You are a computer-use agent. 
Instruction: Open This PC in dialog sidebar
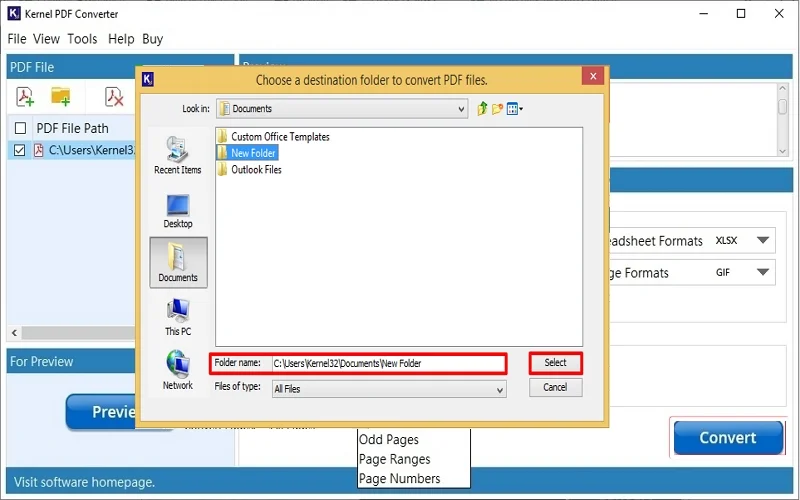click(x=178, y=317)
